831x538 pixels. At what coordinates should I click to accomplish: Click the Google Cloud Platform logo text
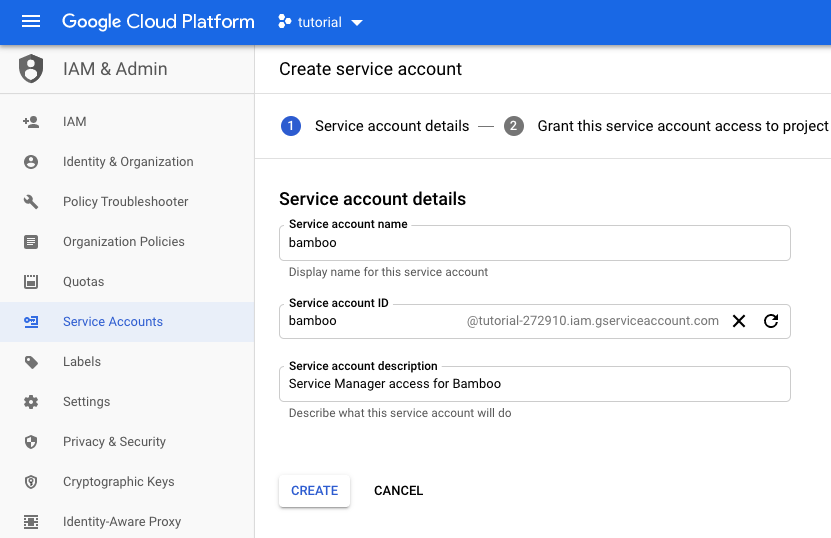[158, 22]
